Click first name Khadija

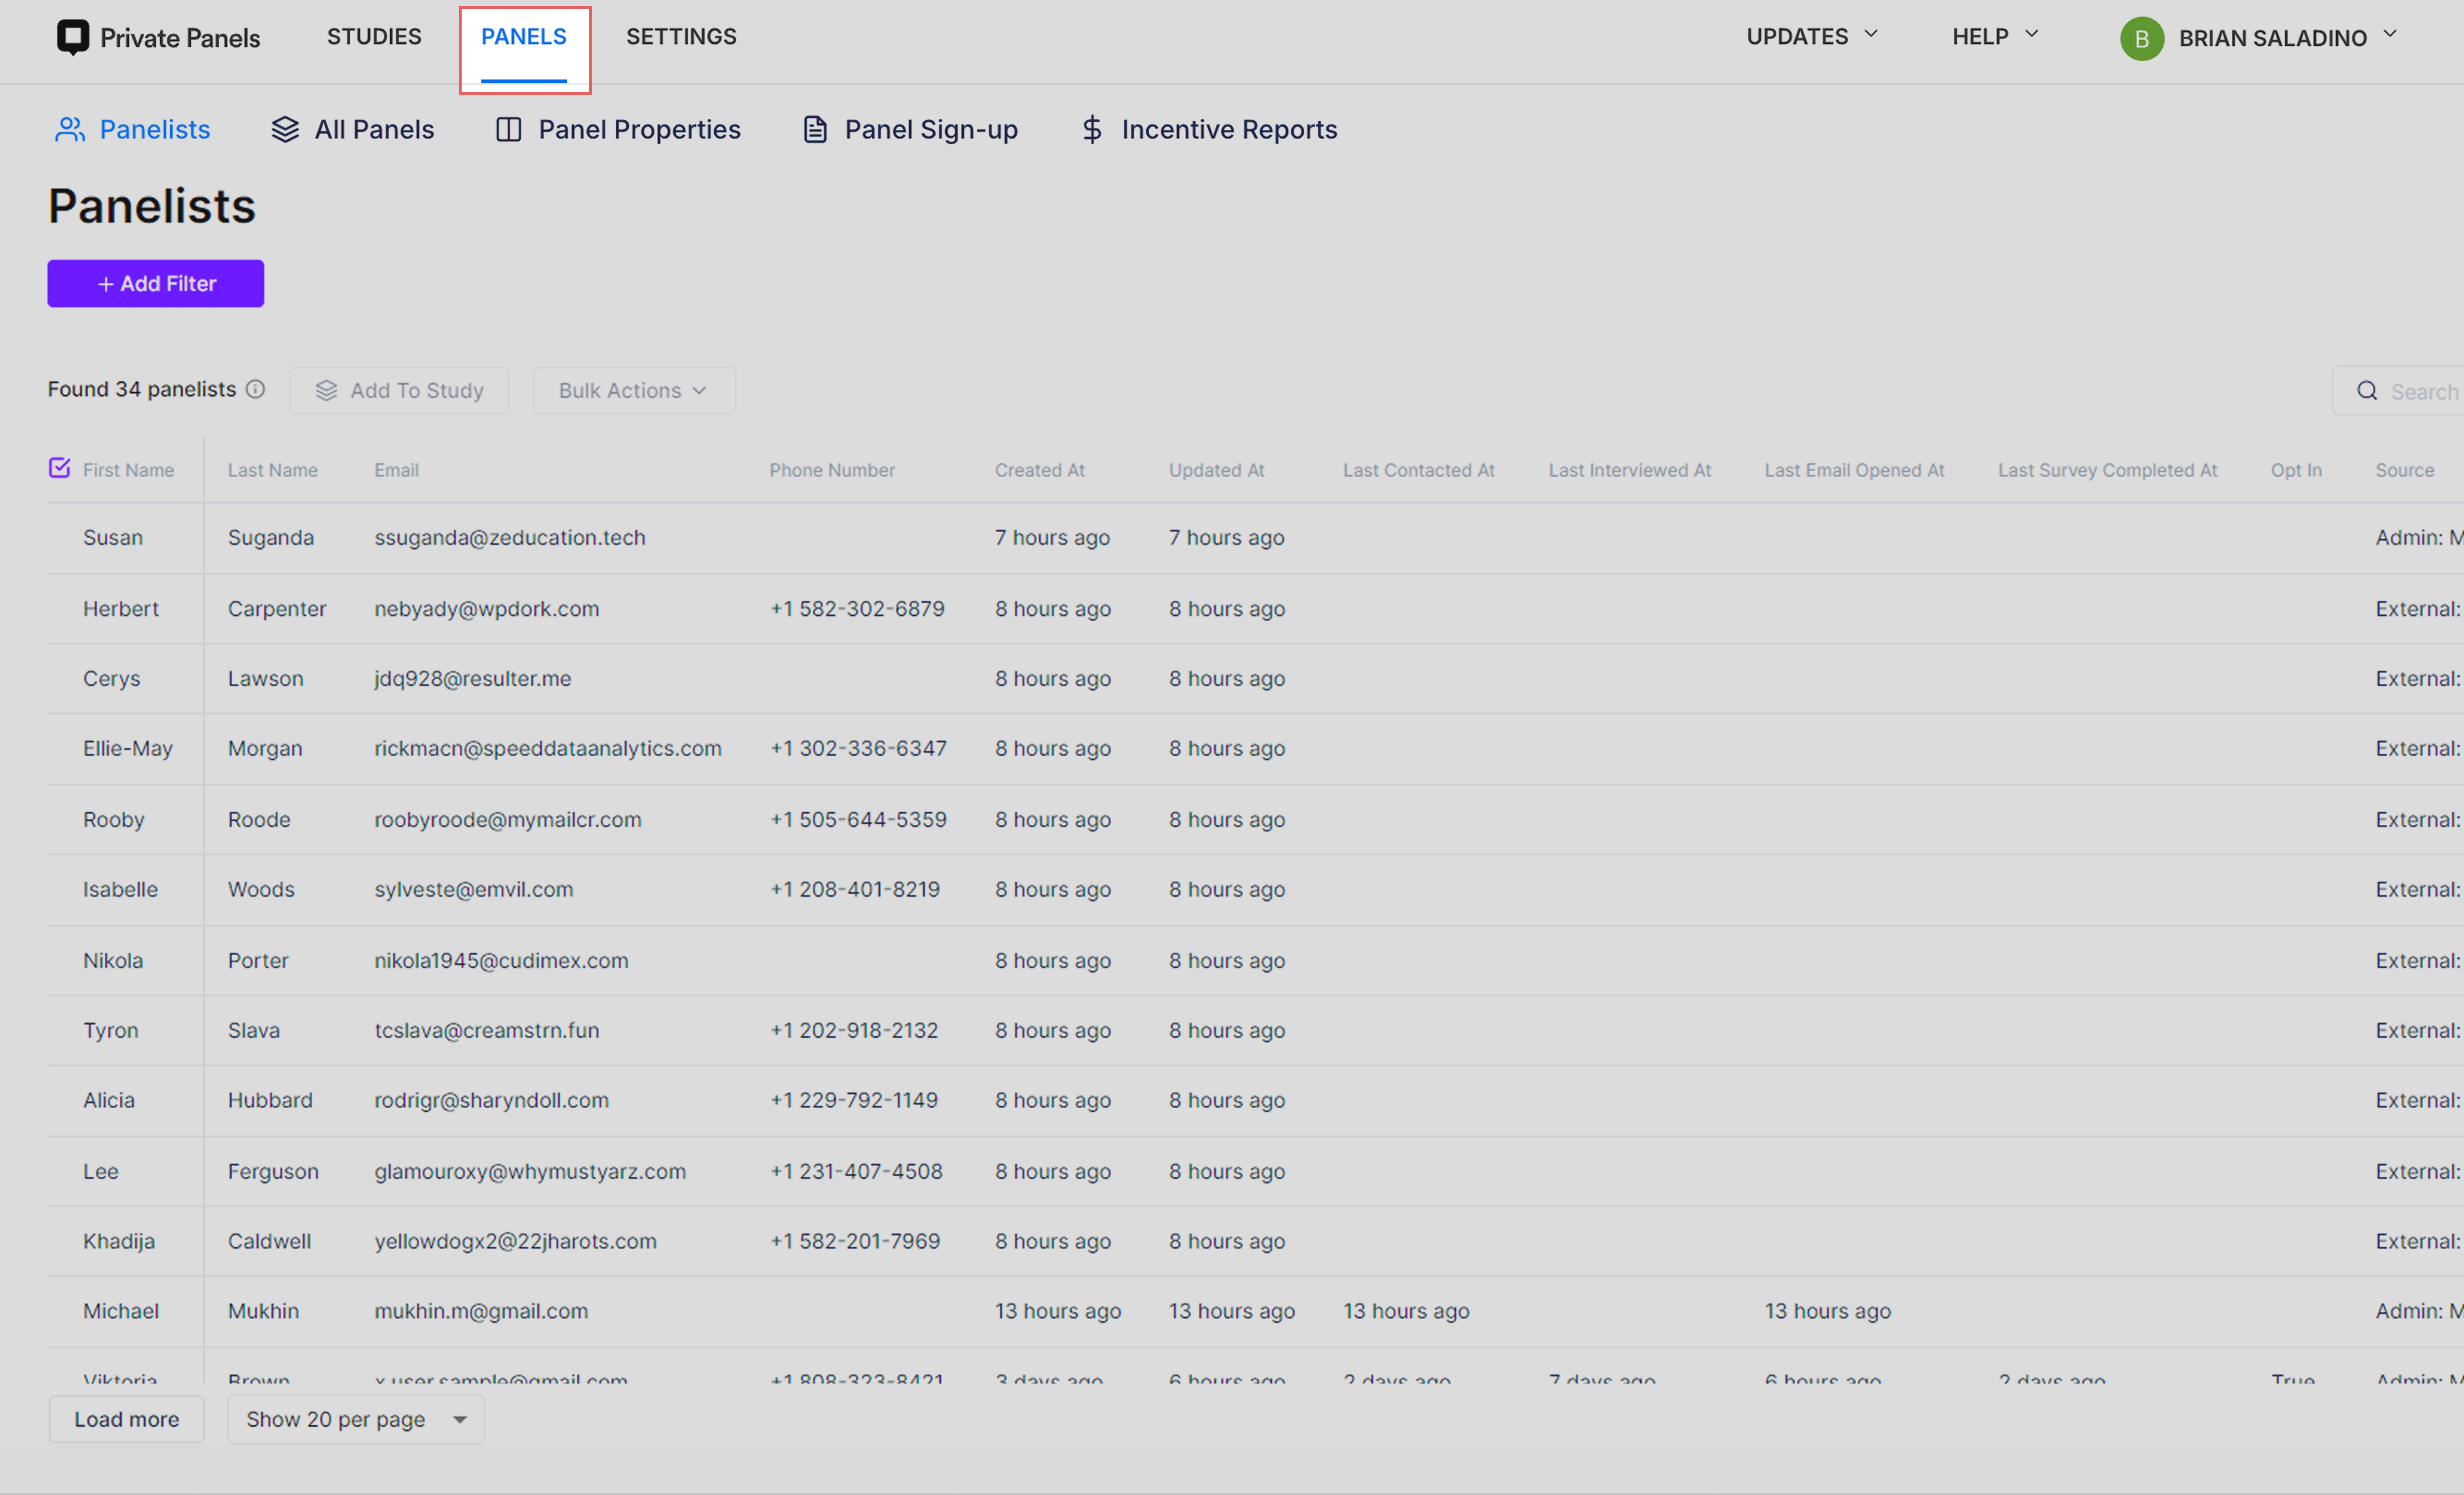click(x=119, y=1242)
